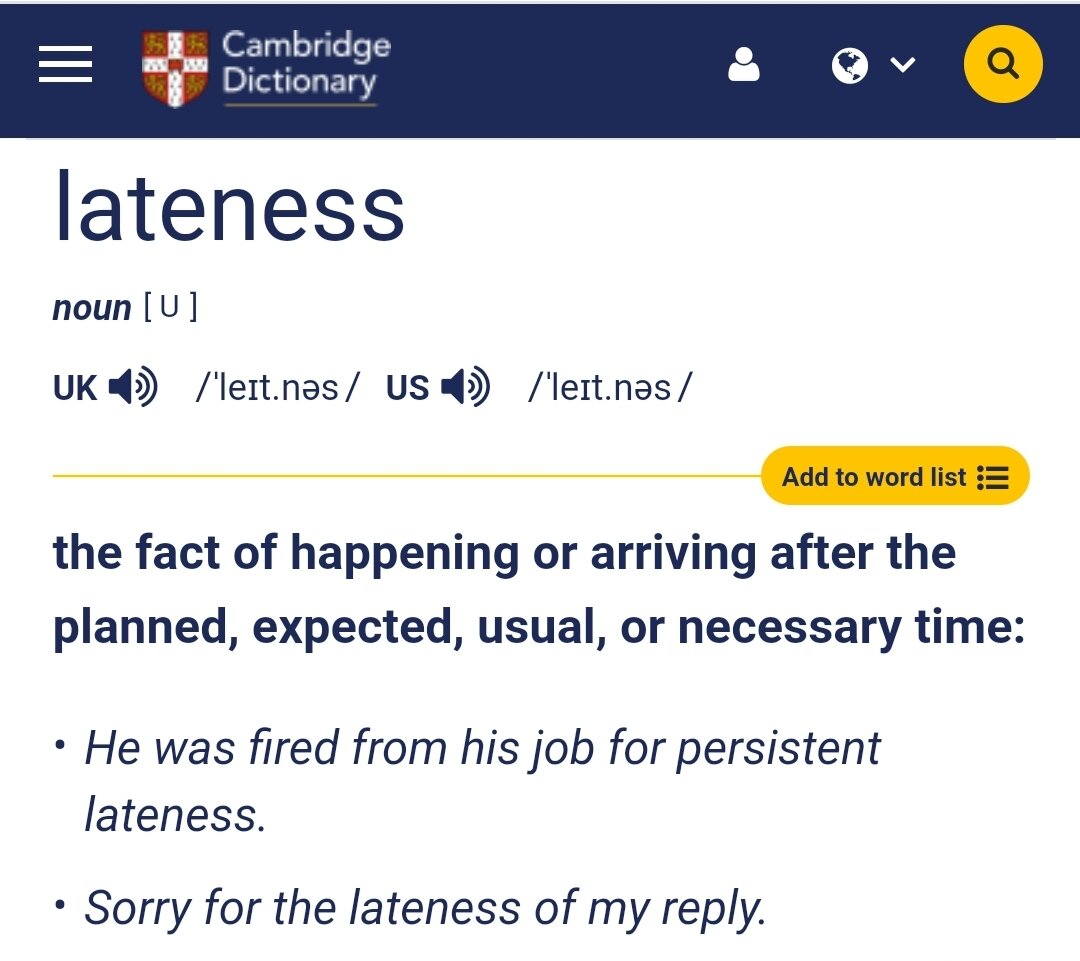Click the "noun" part of speech label

pos(92,309)
